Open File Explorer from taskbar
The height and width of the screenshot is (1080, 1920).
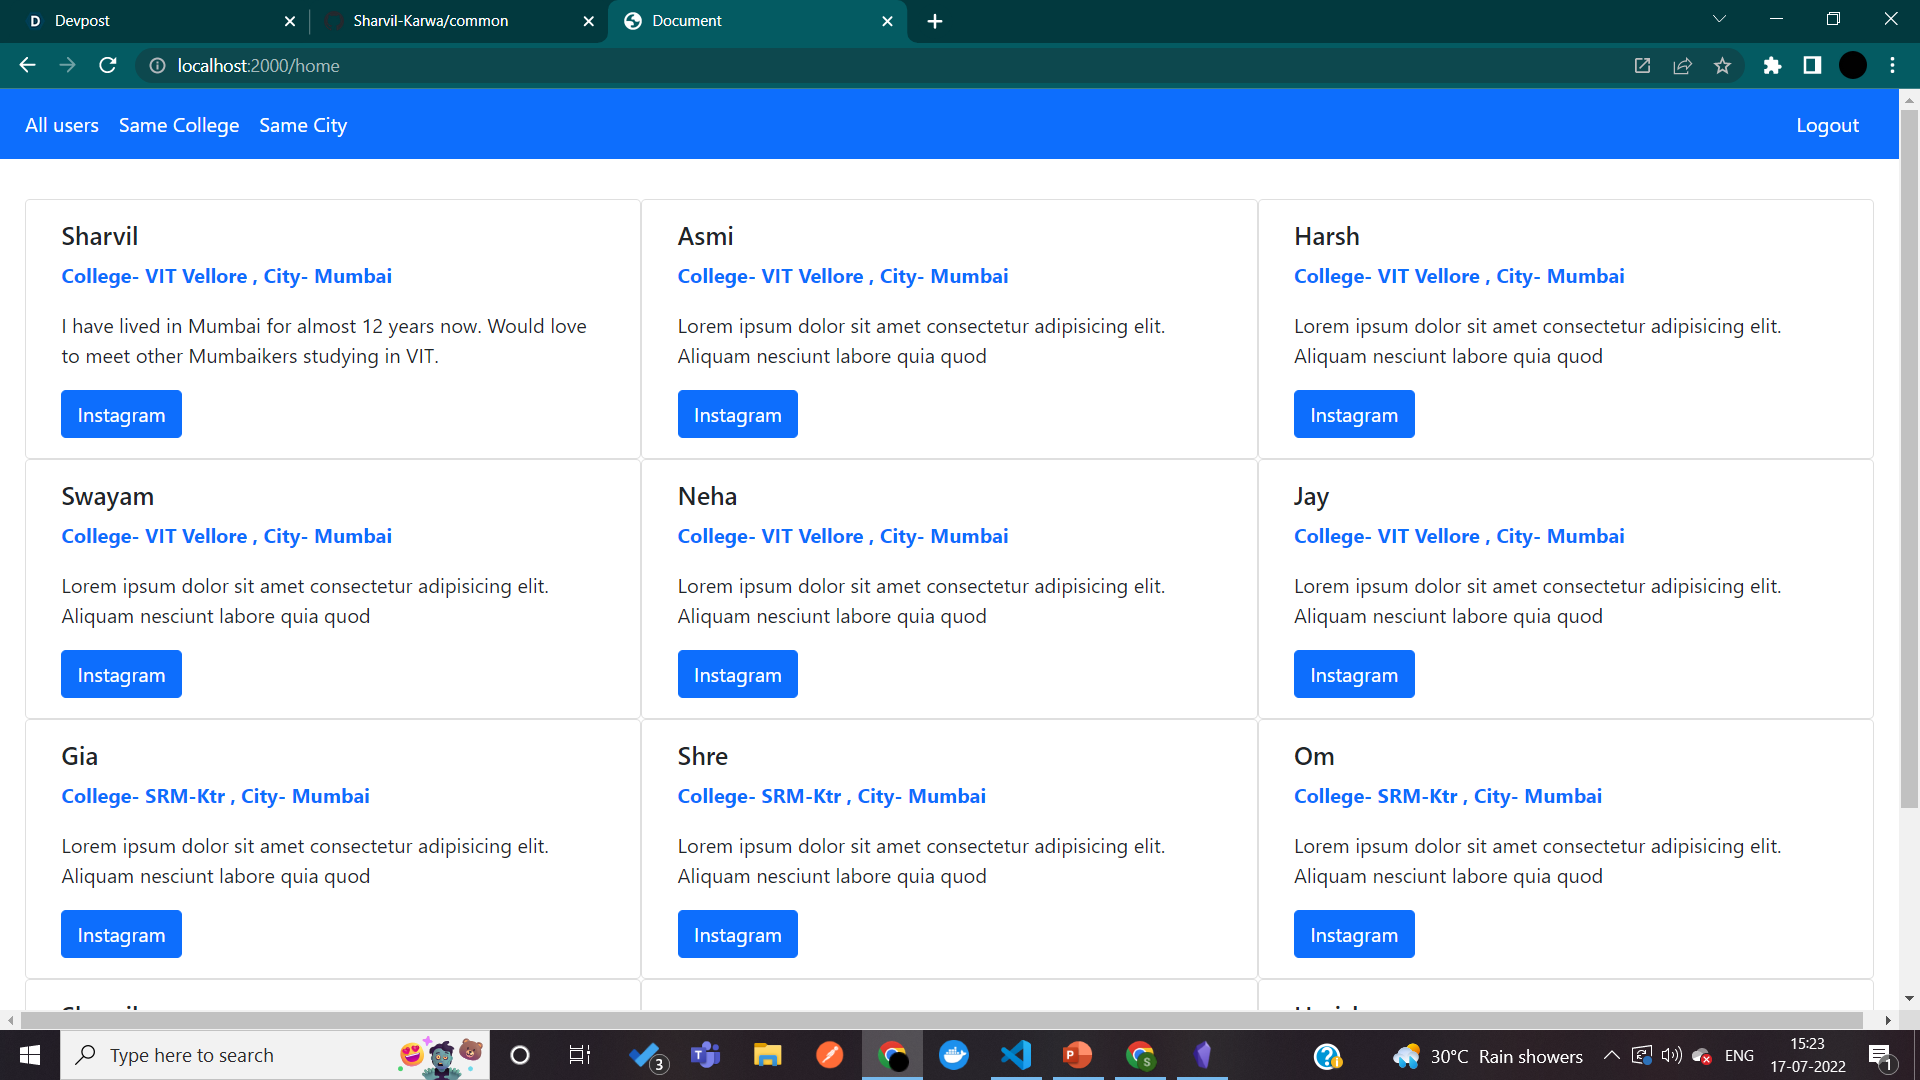pyautogui.click(x=767, y=1055)
